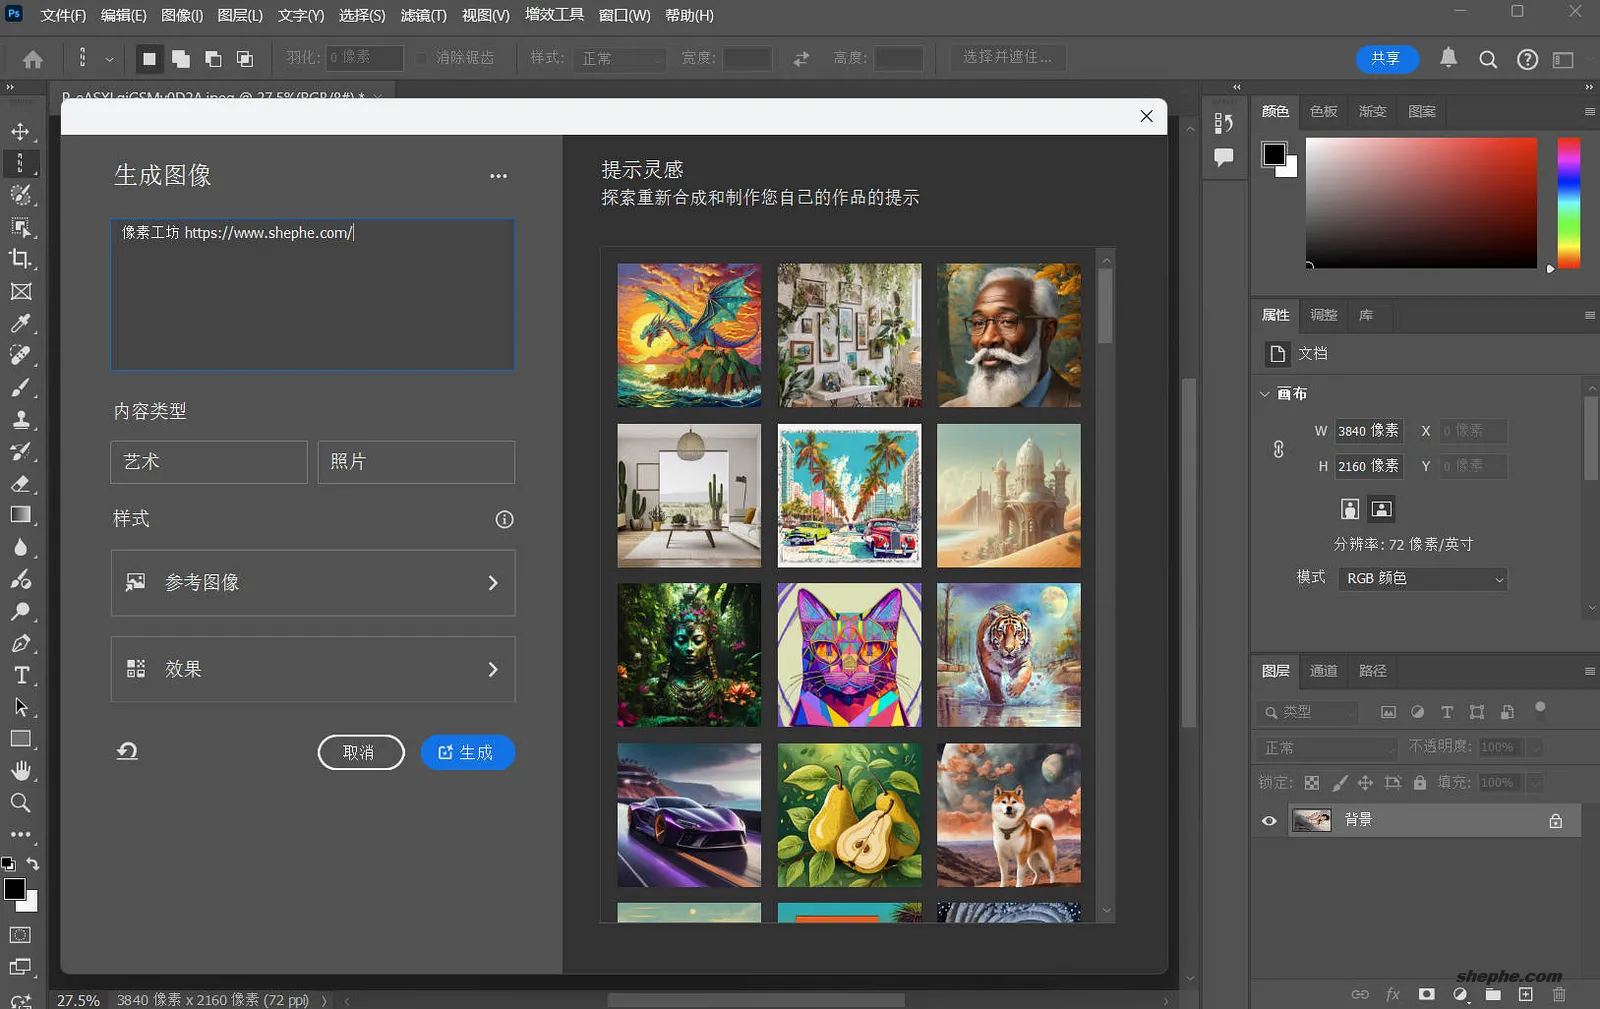Open the notifications bell

coord(1448,58)
